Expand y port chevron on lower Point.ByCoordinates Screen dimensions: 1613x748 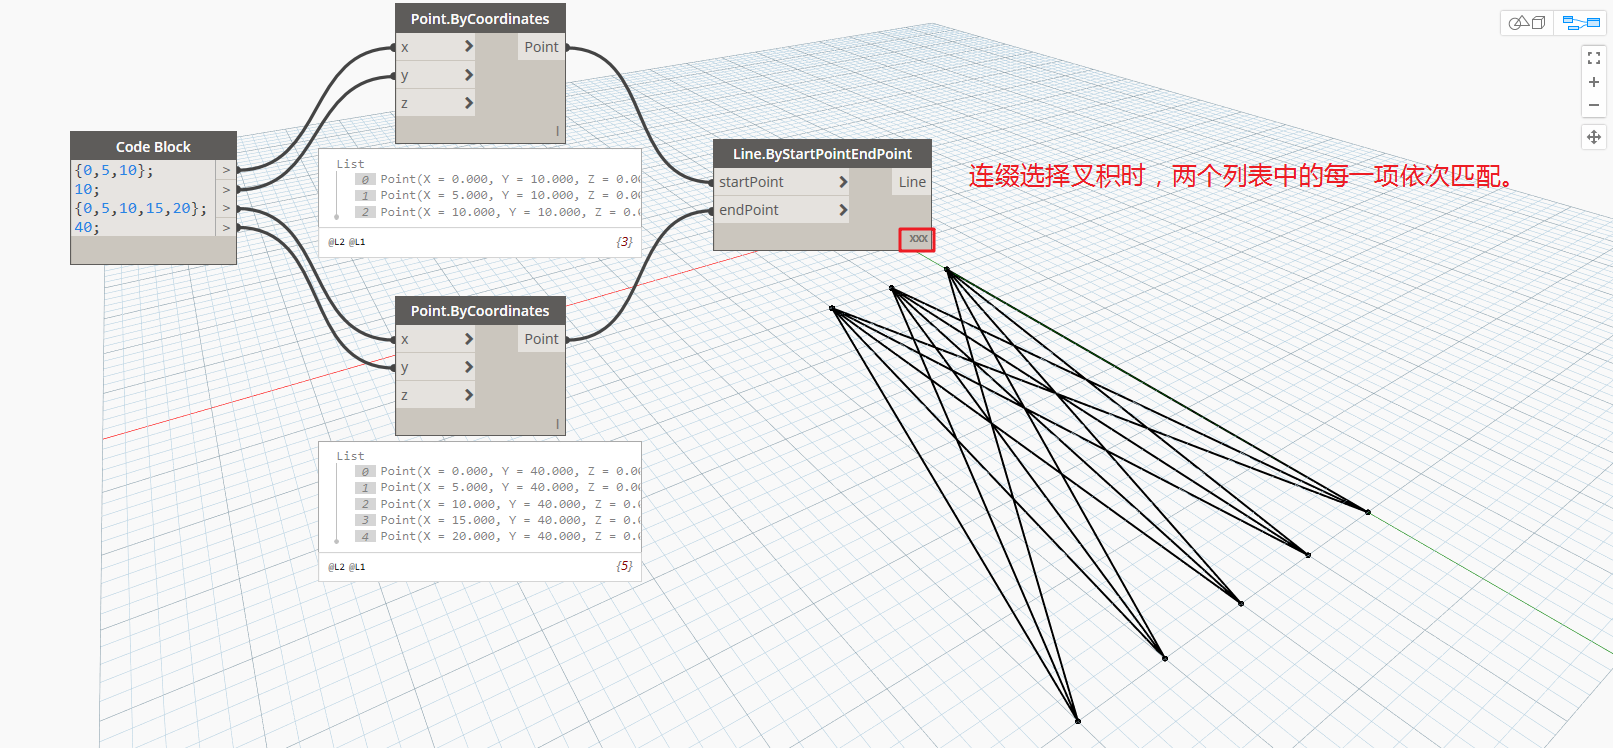pos(468,367)
